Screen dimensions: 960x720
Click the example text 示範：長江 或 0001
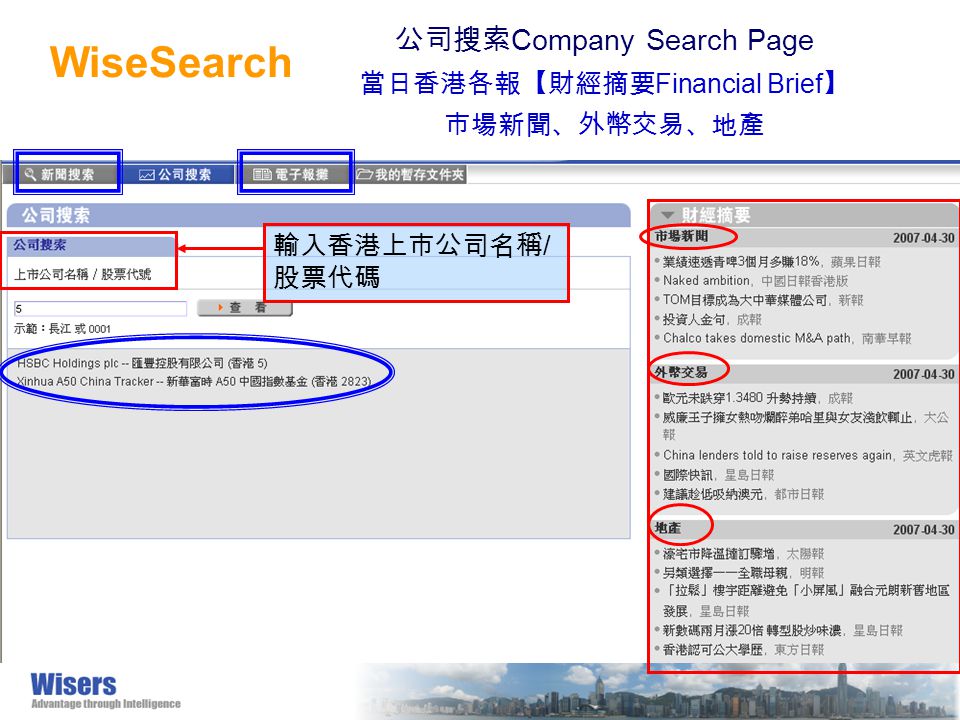pos(62,329)
